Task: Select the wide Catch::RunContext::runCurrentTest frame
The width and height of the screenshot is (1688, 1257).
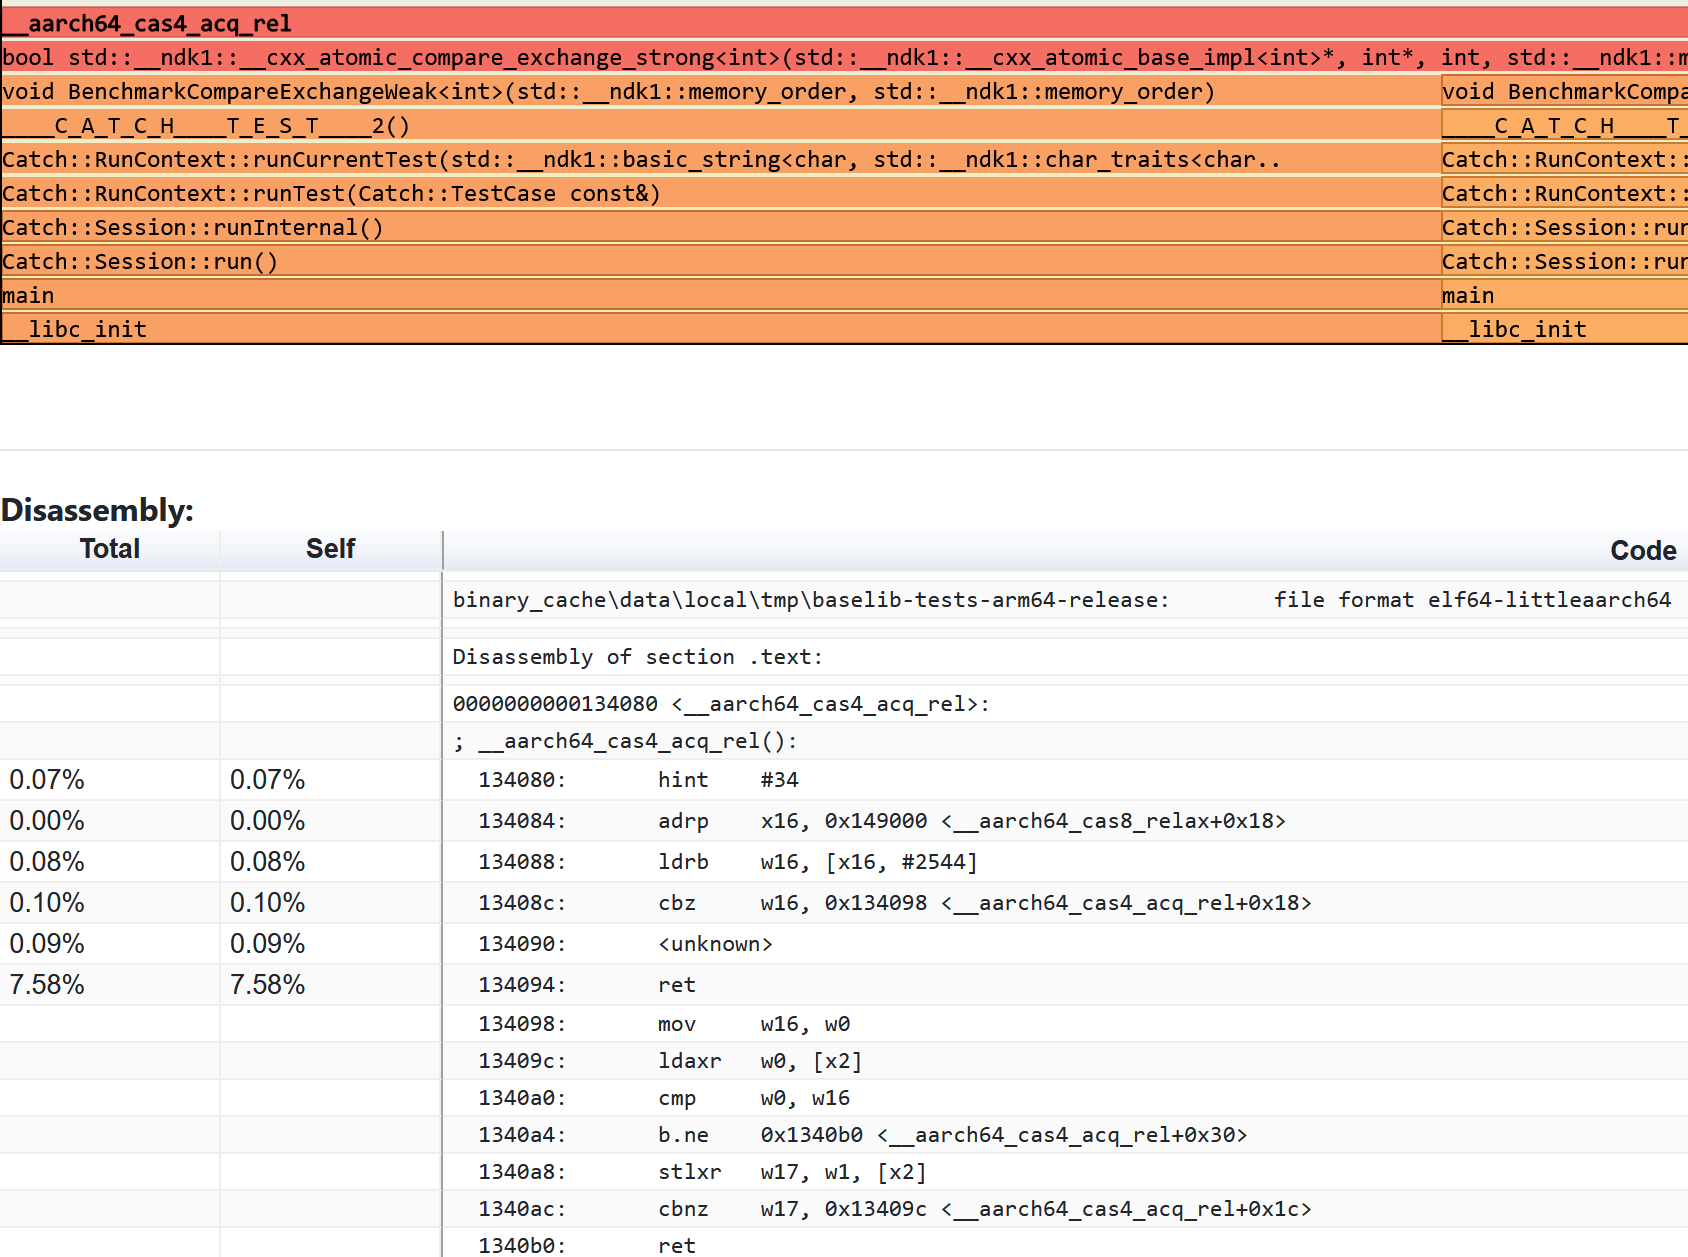Action: click(x=720, y=160)
